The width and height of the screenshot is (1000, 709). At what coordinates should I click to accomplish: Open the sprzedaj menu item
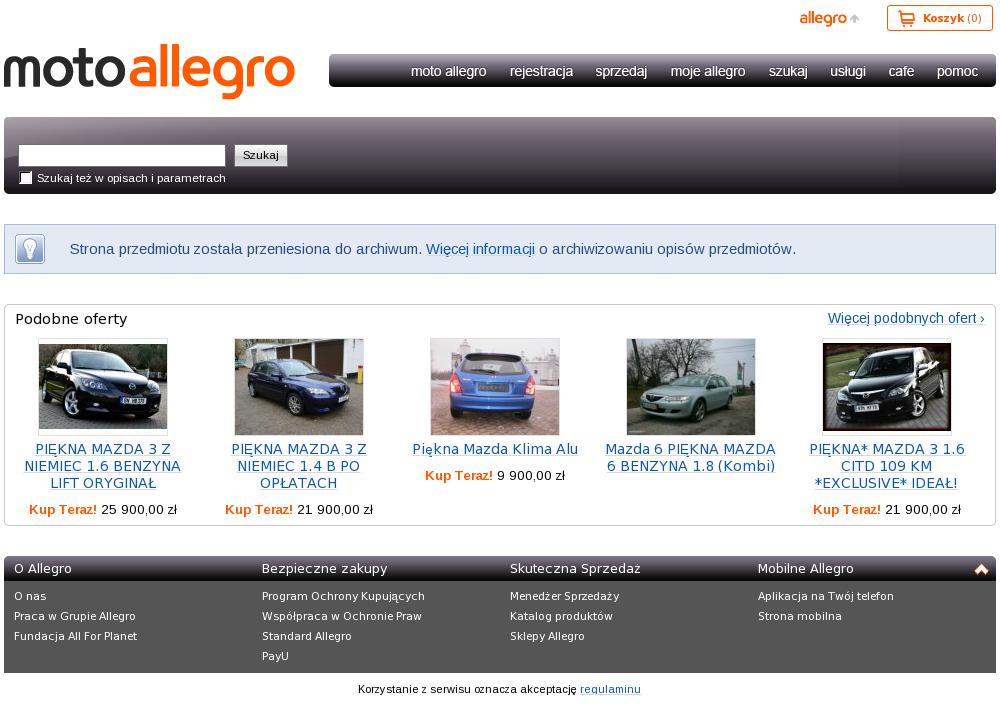coord(621,71)
